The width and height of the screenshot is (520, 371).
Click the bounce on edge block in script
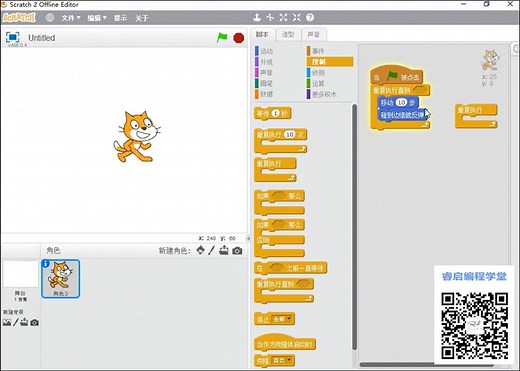[x=402, y=115]
